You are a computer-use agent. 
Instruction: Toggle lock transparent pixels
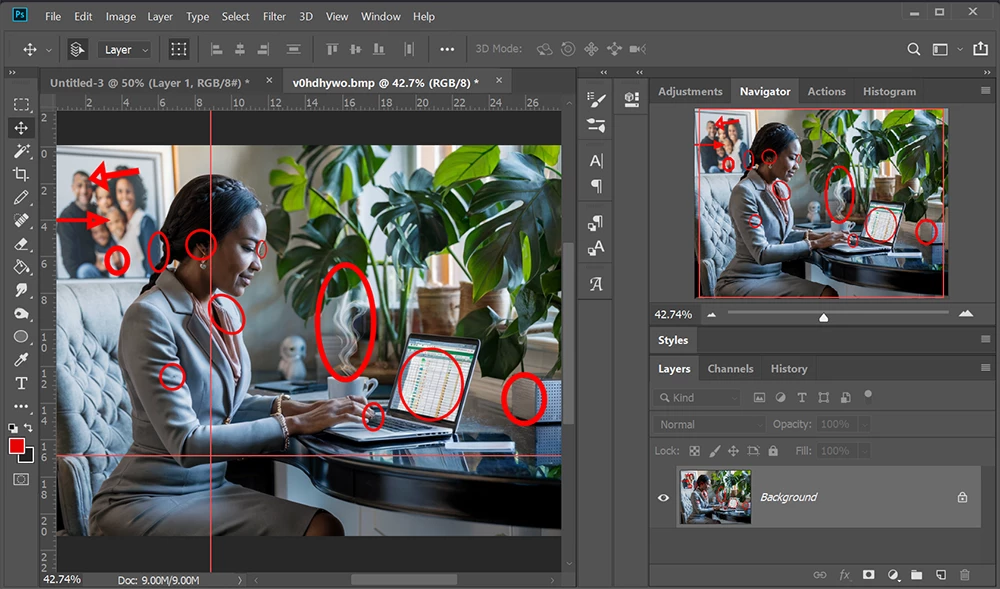(x=695, y=451)
